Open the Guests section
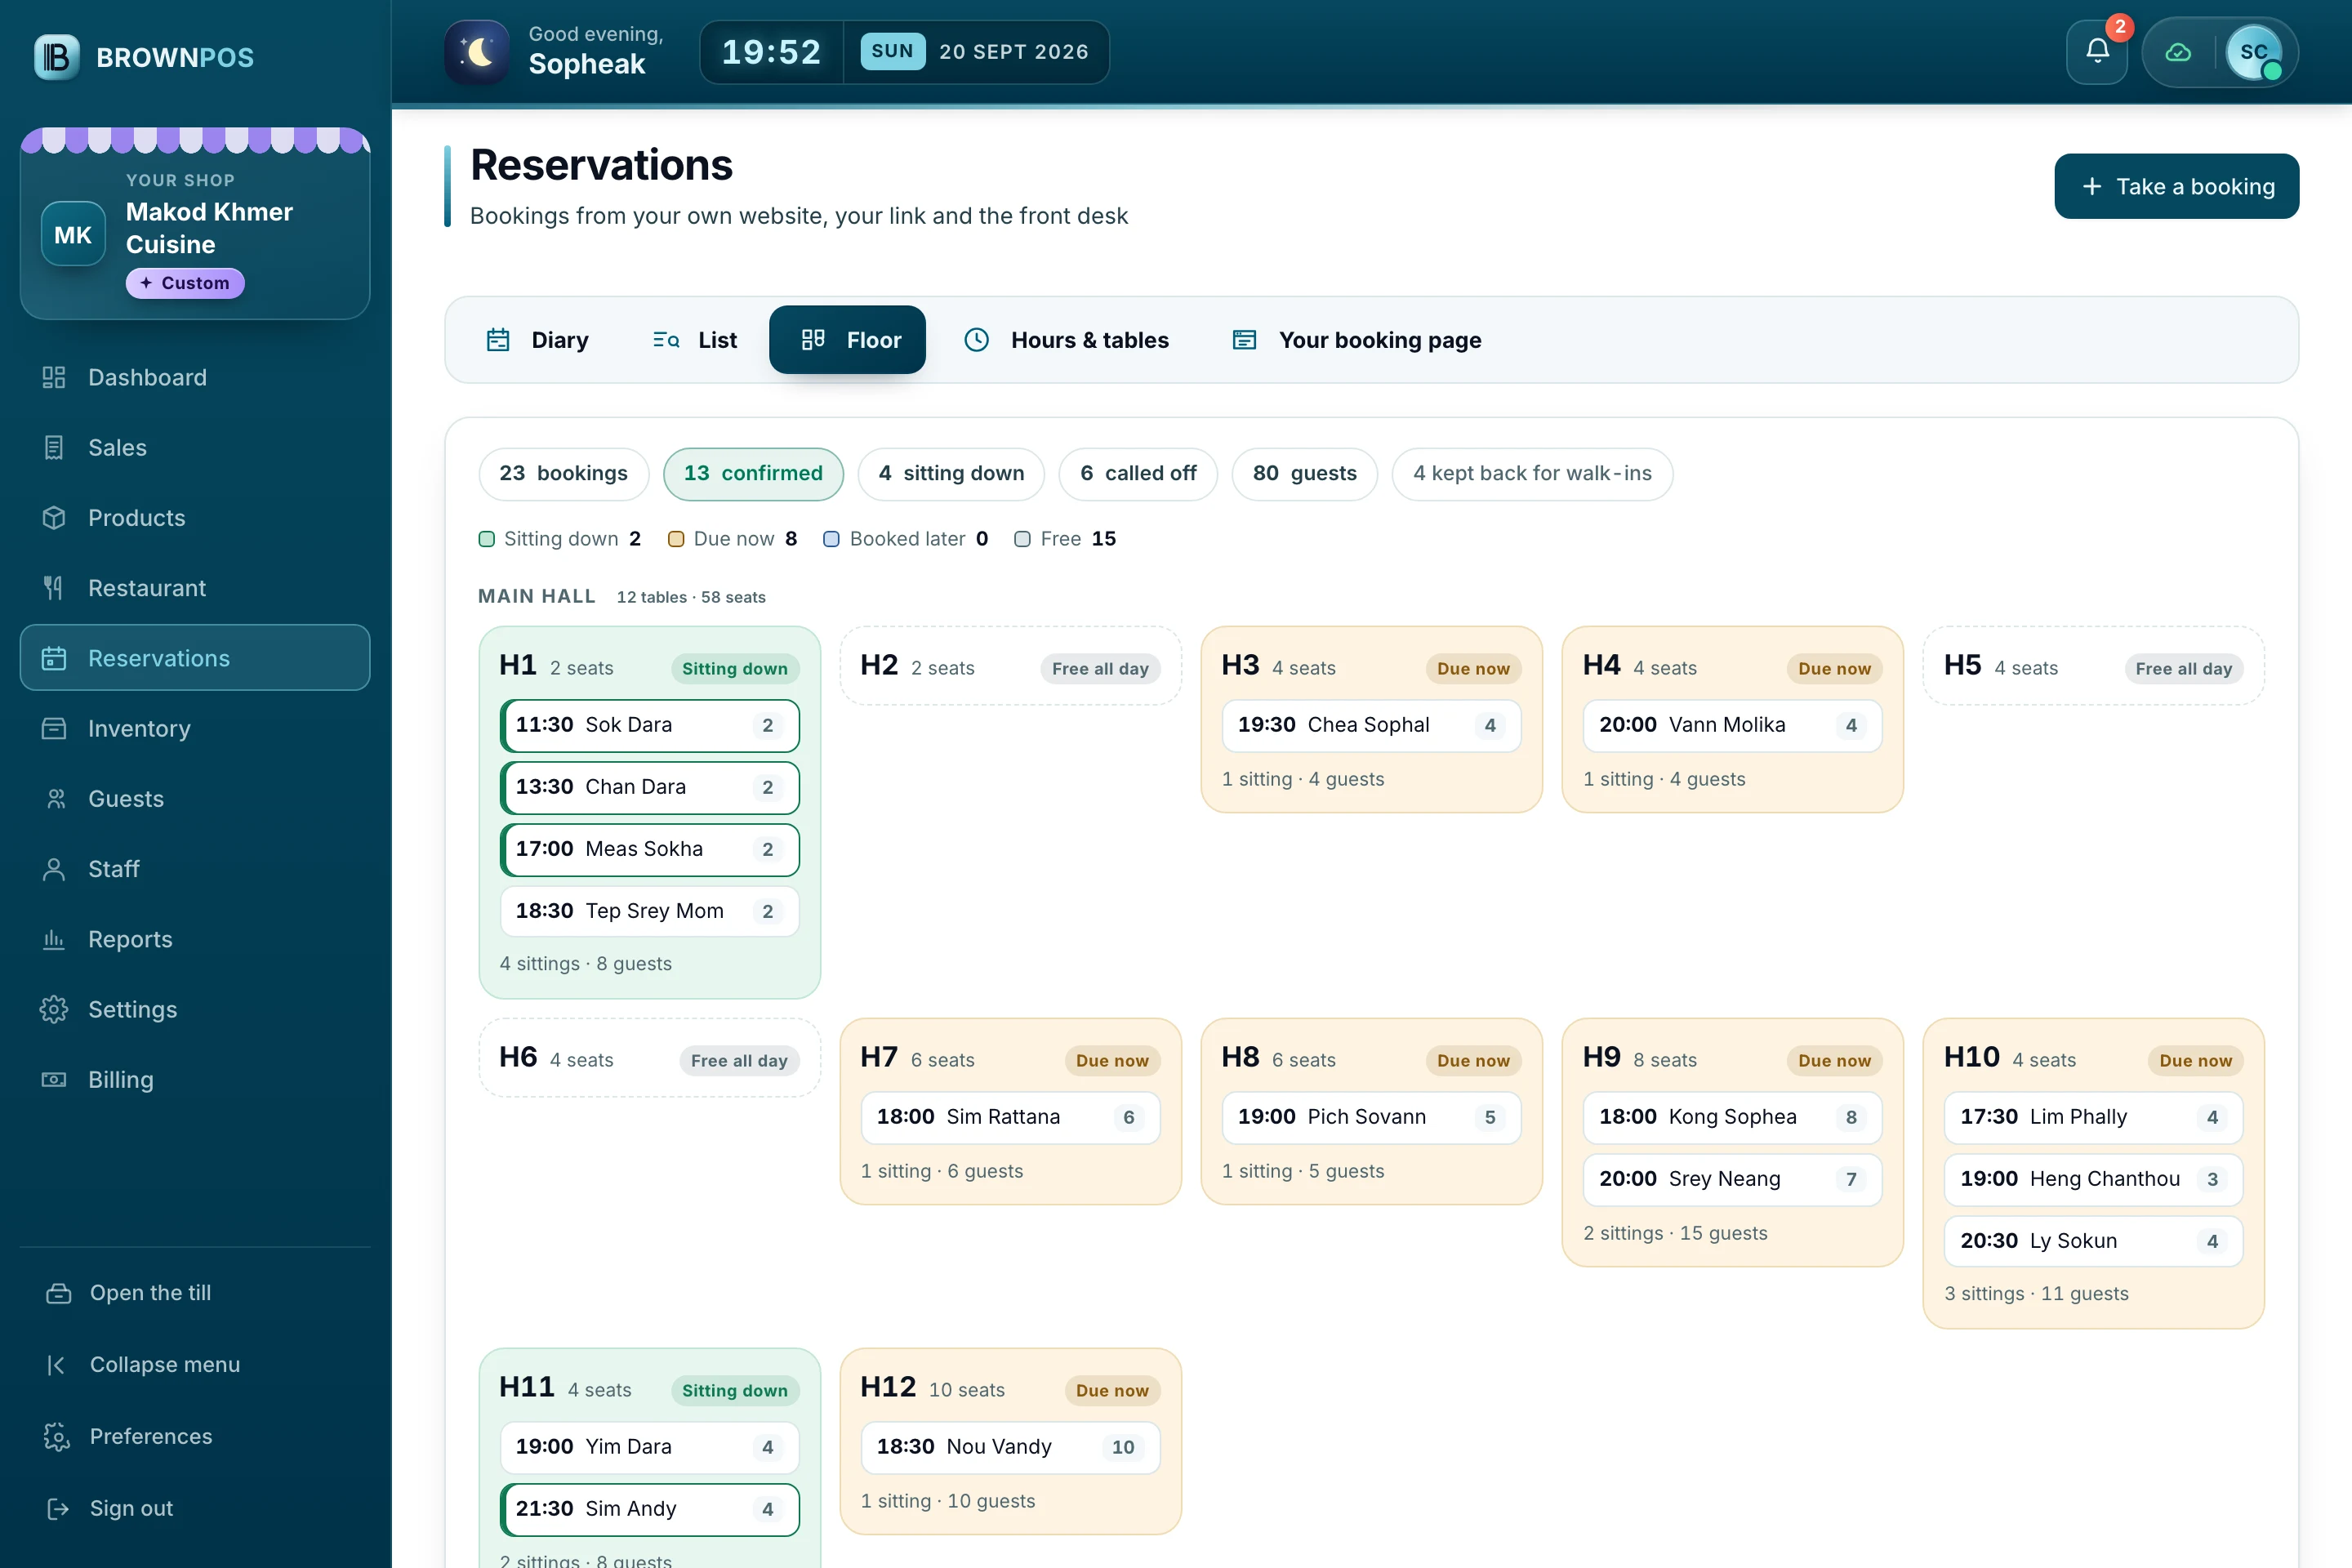The height and width of the screenshot is (1568, 2352). [195, 798]
